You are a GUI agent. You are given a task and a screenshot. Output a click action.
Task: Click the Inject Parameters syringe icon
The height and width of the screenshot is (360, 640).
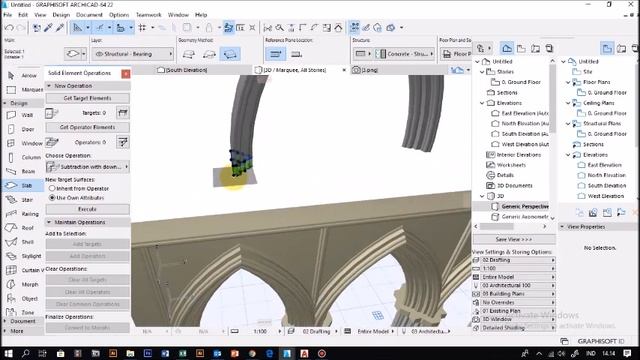pos(60,28)
